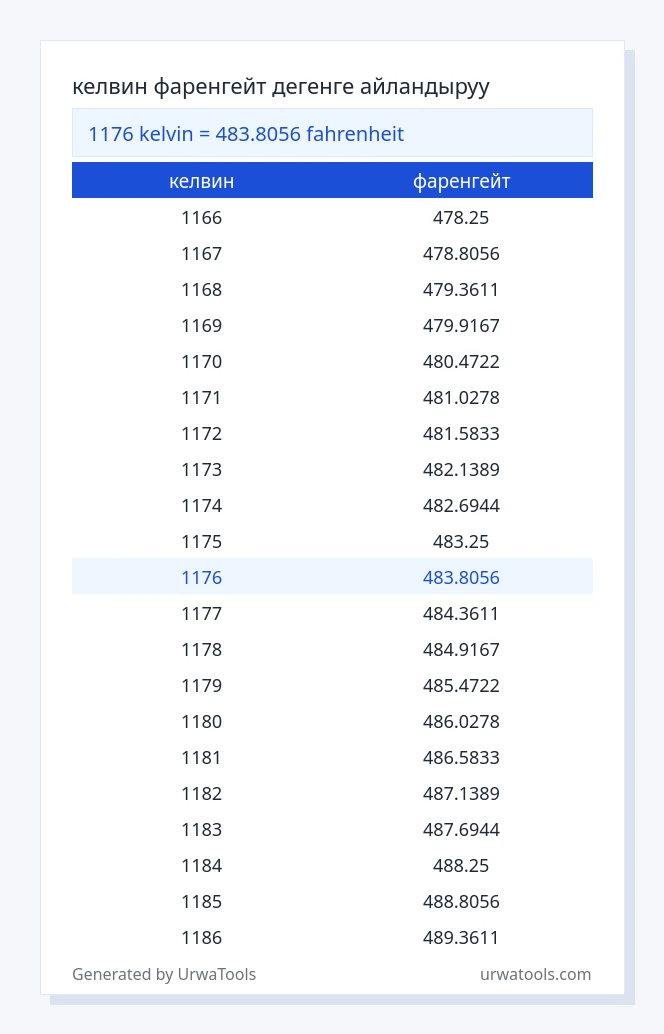Click the 483.25 fahrenheit value

461,541
